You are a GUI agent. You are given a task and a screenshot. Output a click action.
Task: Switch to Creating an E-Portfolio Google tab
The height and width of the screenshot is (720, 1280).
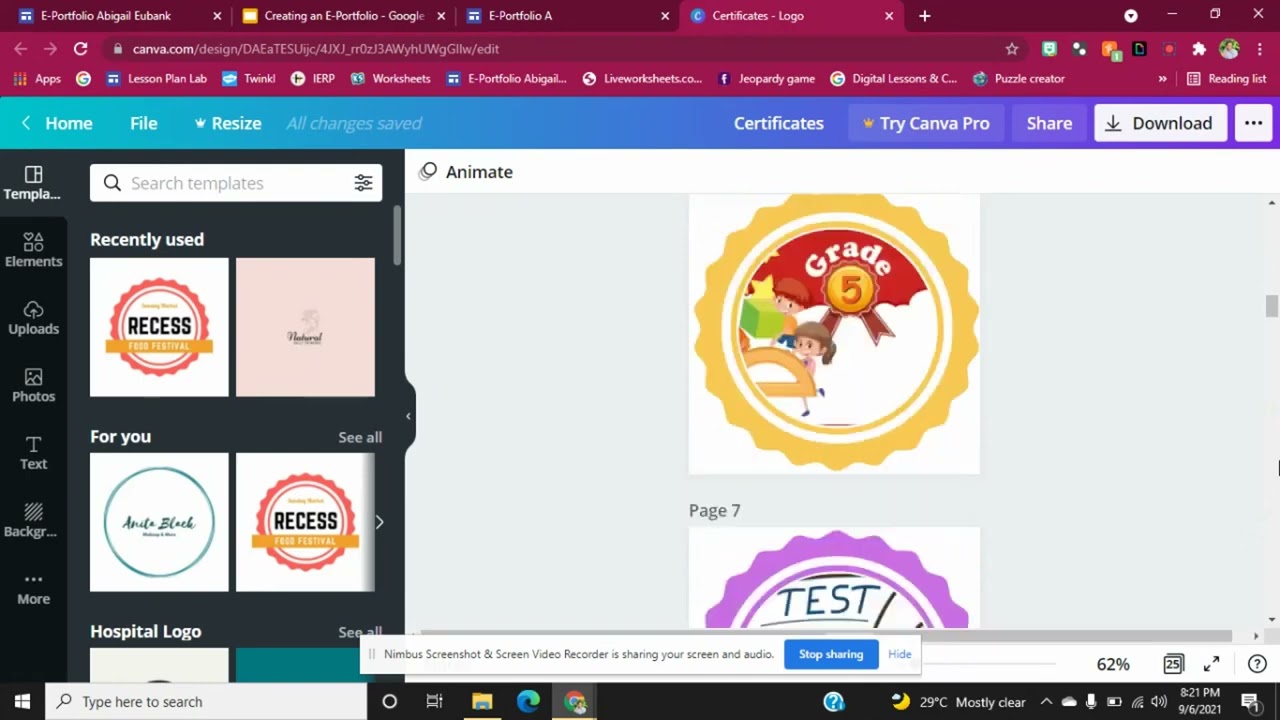pyautogui.click(x=343, y=15)
